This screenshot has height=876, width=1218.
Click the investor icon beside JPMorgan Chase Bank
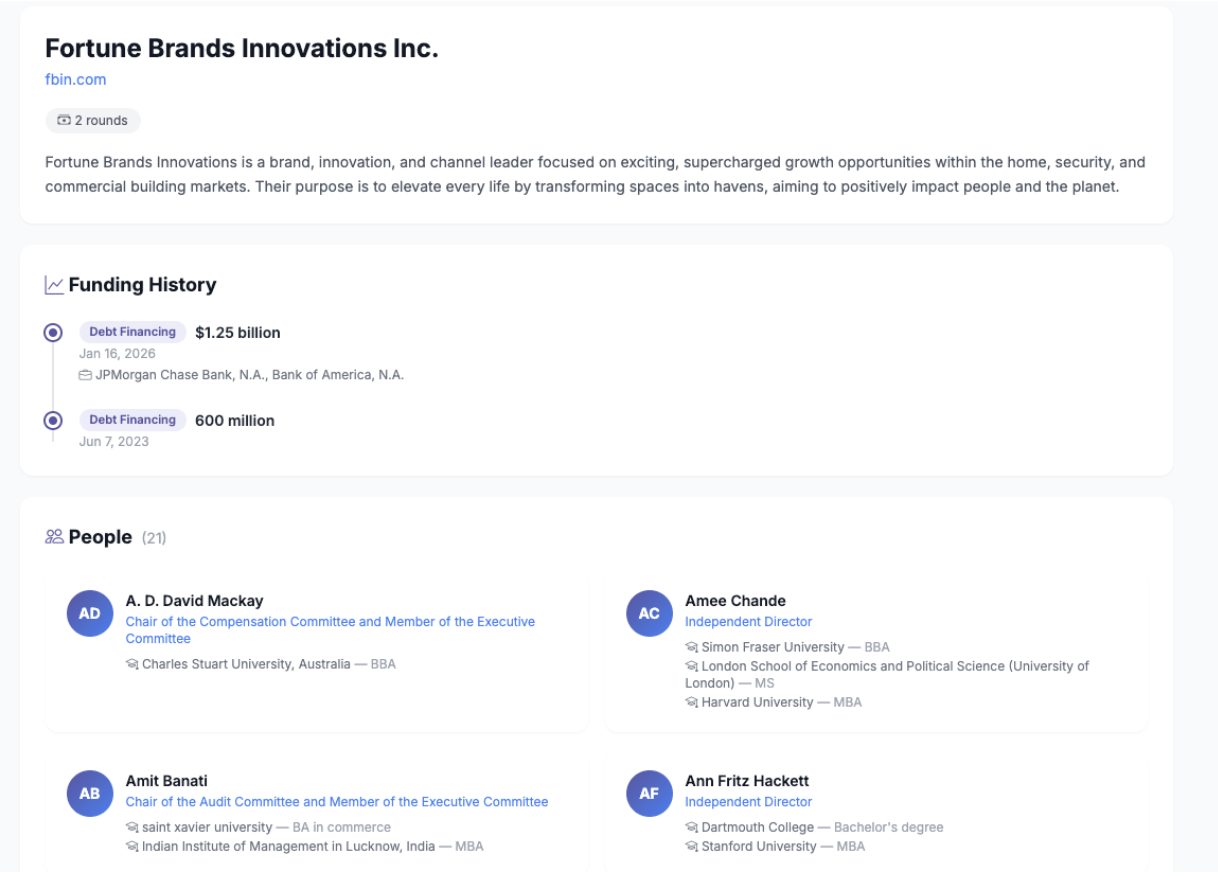(x=85, y=375)
